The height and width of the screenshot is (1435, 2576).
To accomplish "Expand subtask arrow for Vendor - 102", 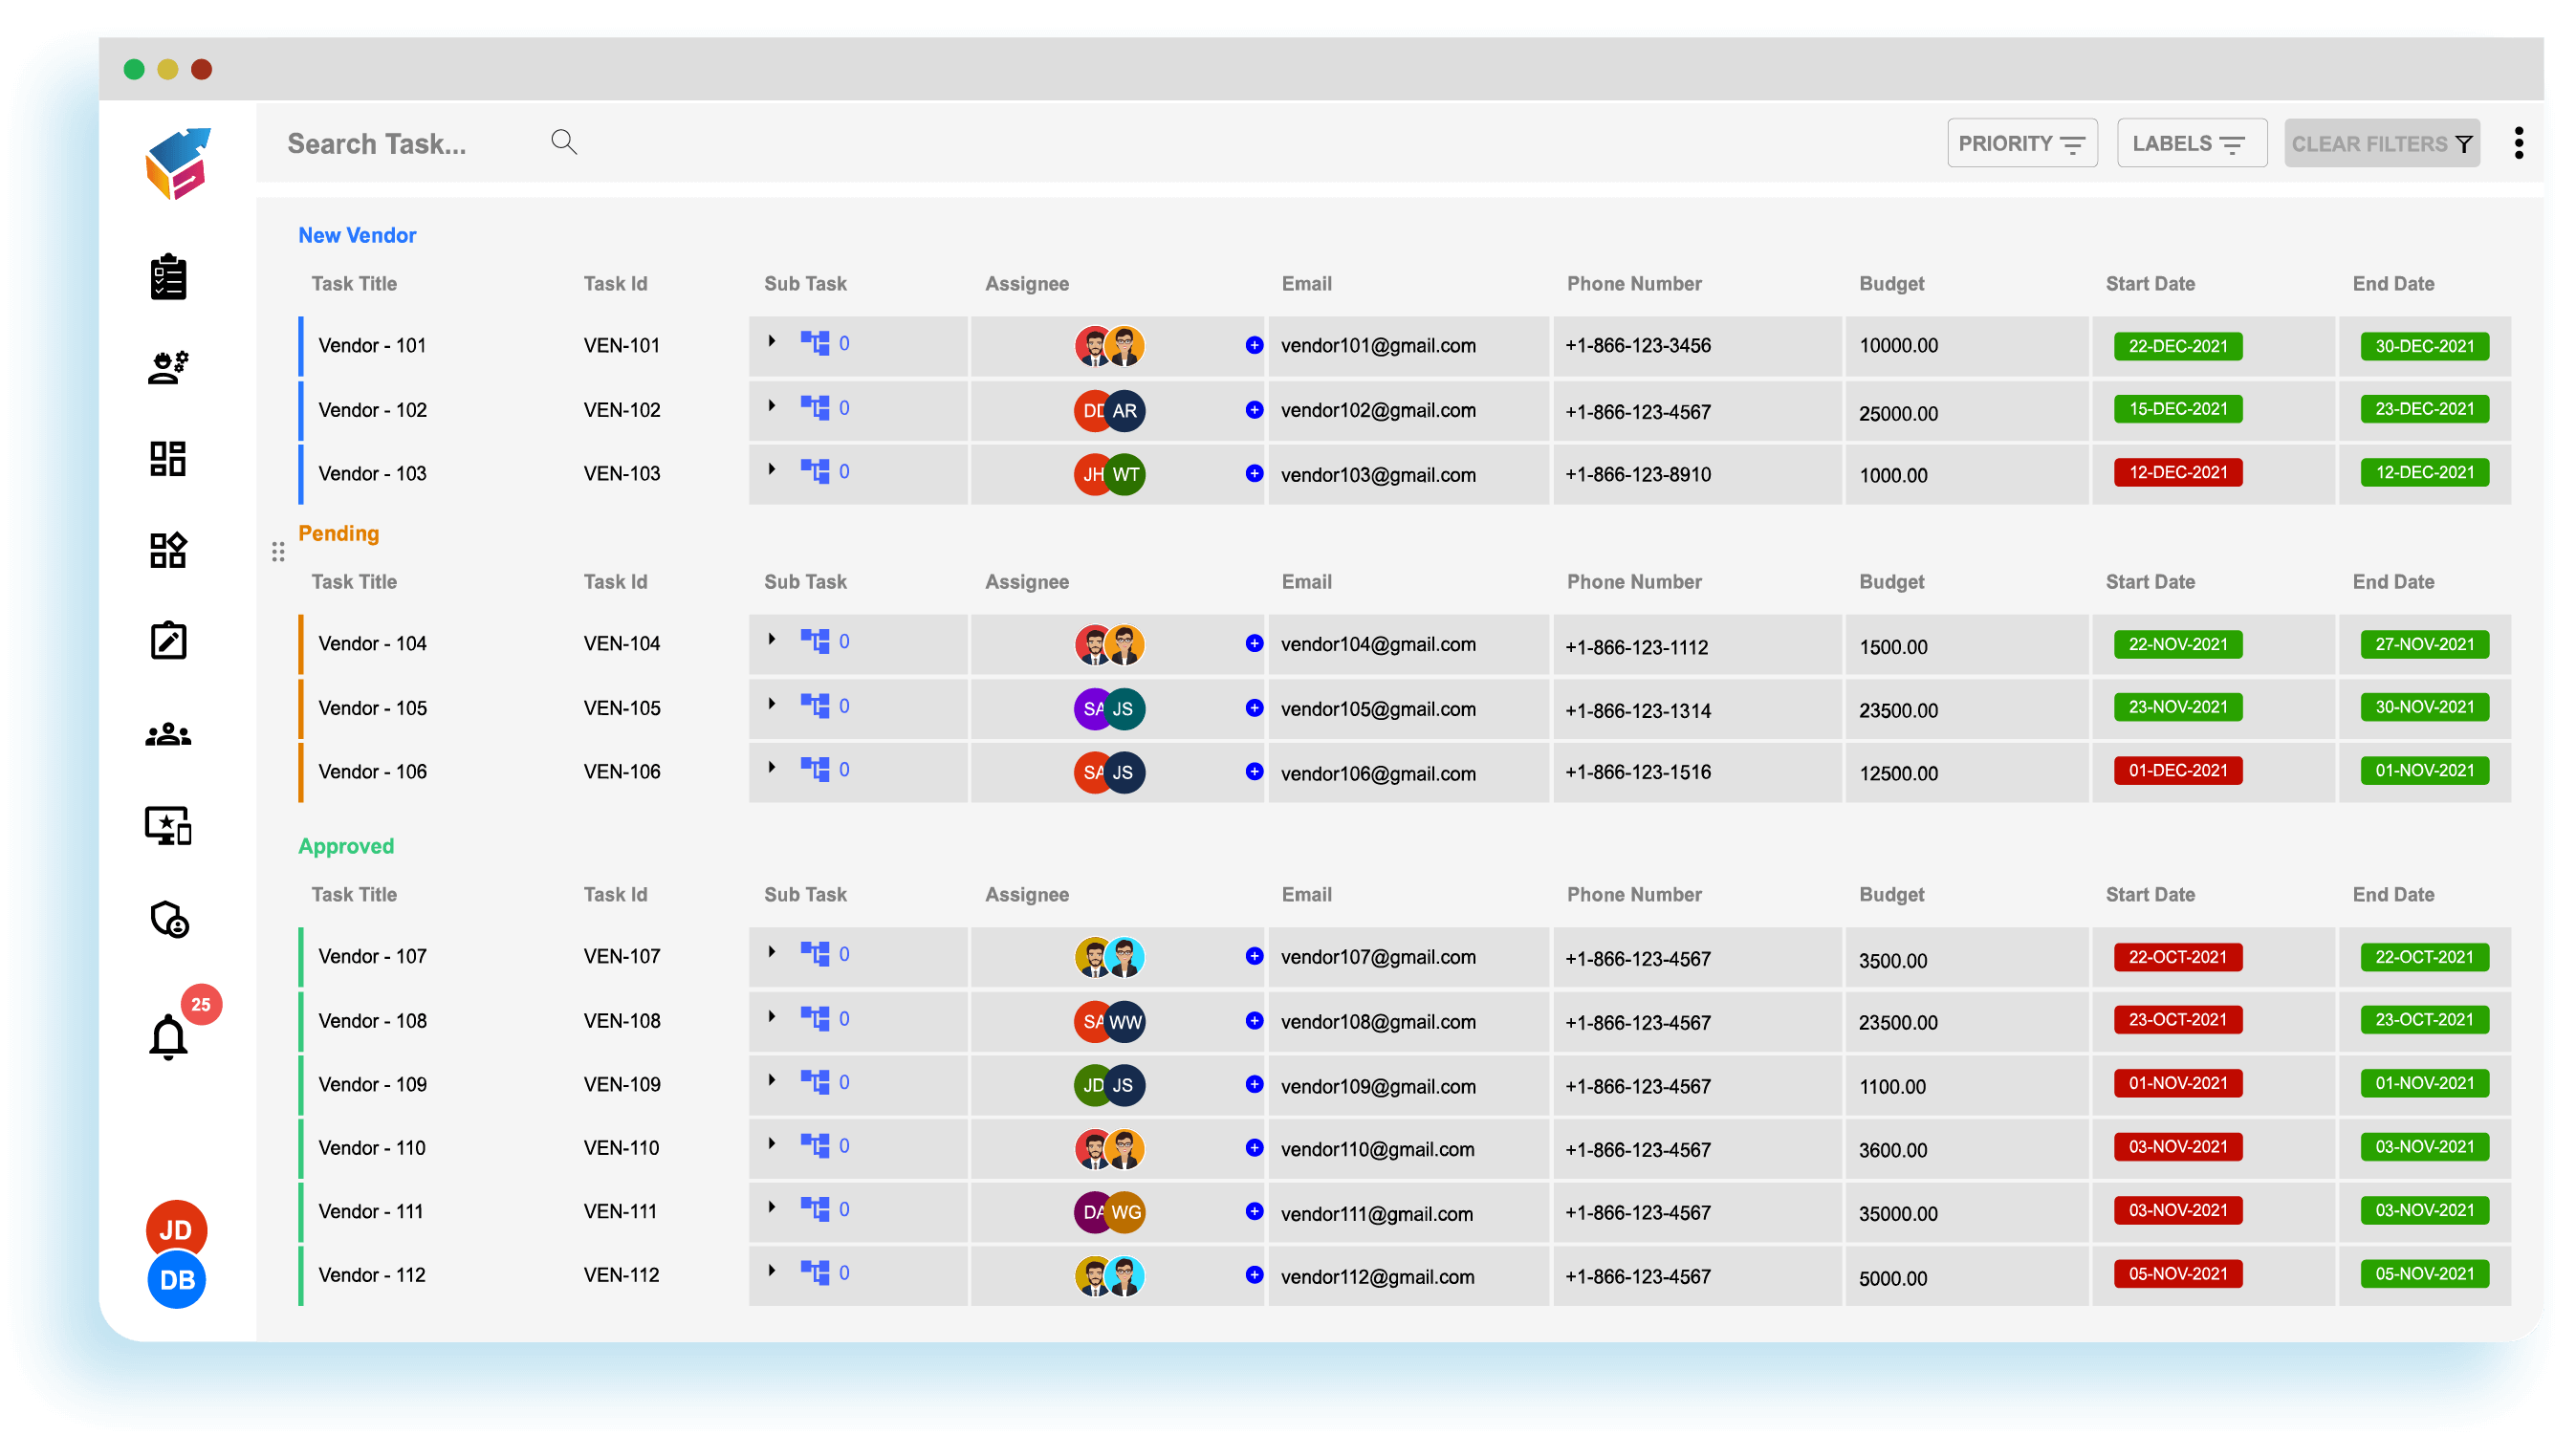I will tap(772, 406).
